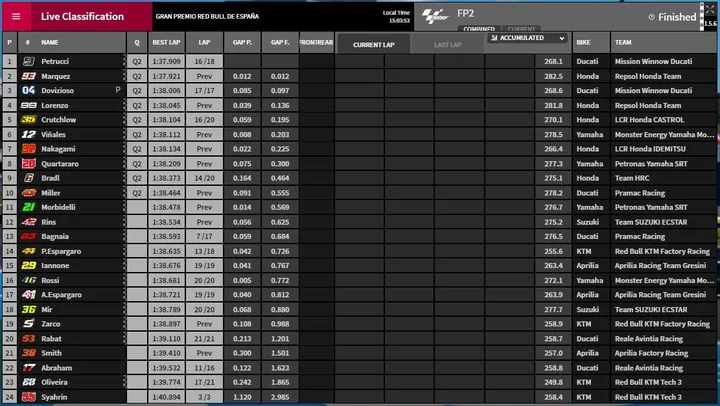Image resolution: width=720 pixels, height=406 pixels.
Task: Click the Finished session status
Action: tap(672, 17)
